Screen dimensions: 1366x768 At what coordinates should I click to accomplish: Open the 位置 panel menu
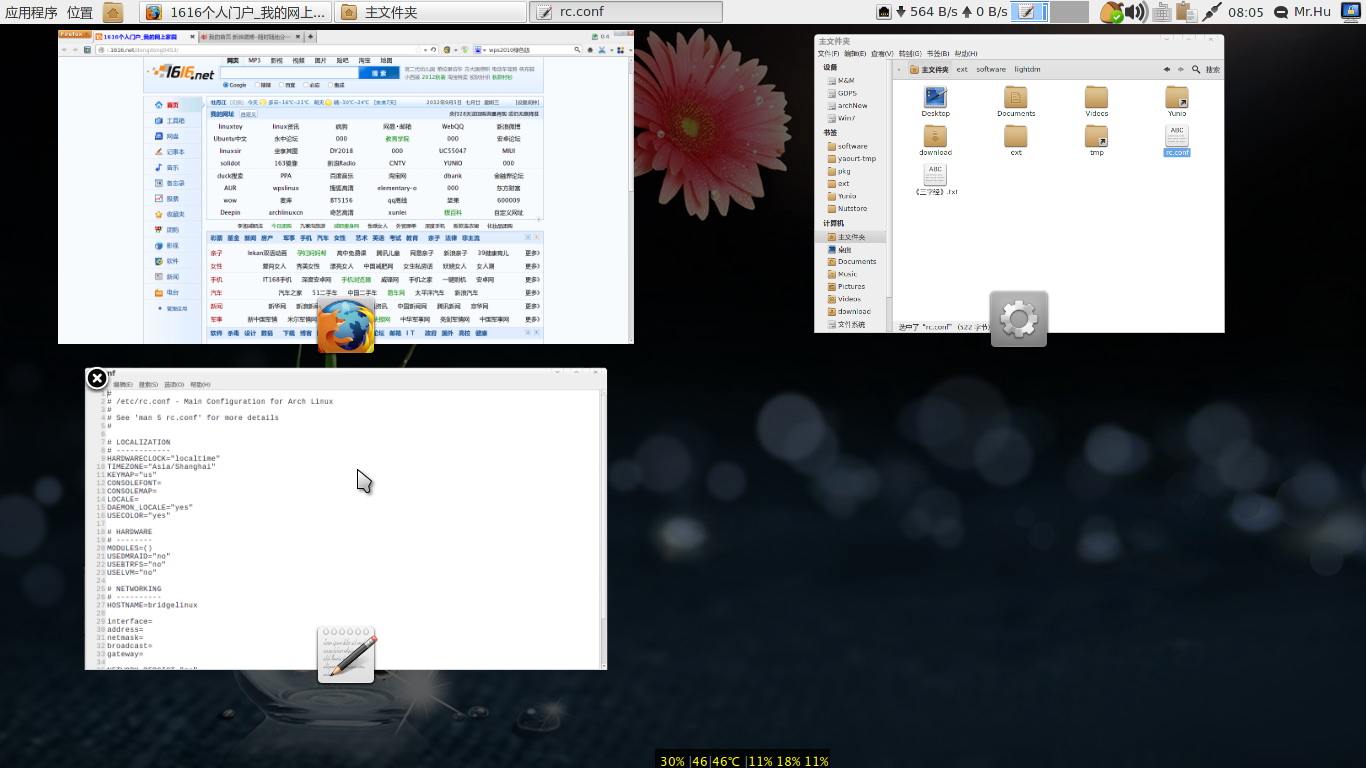click(80, 13)
